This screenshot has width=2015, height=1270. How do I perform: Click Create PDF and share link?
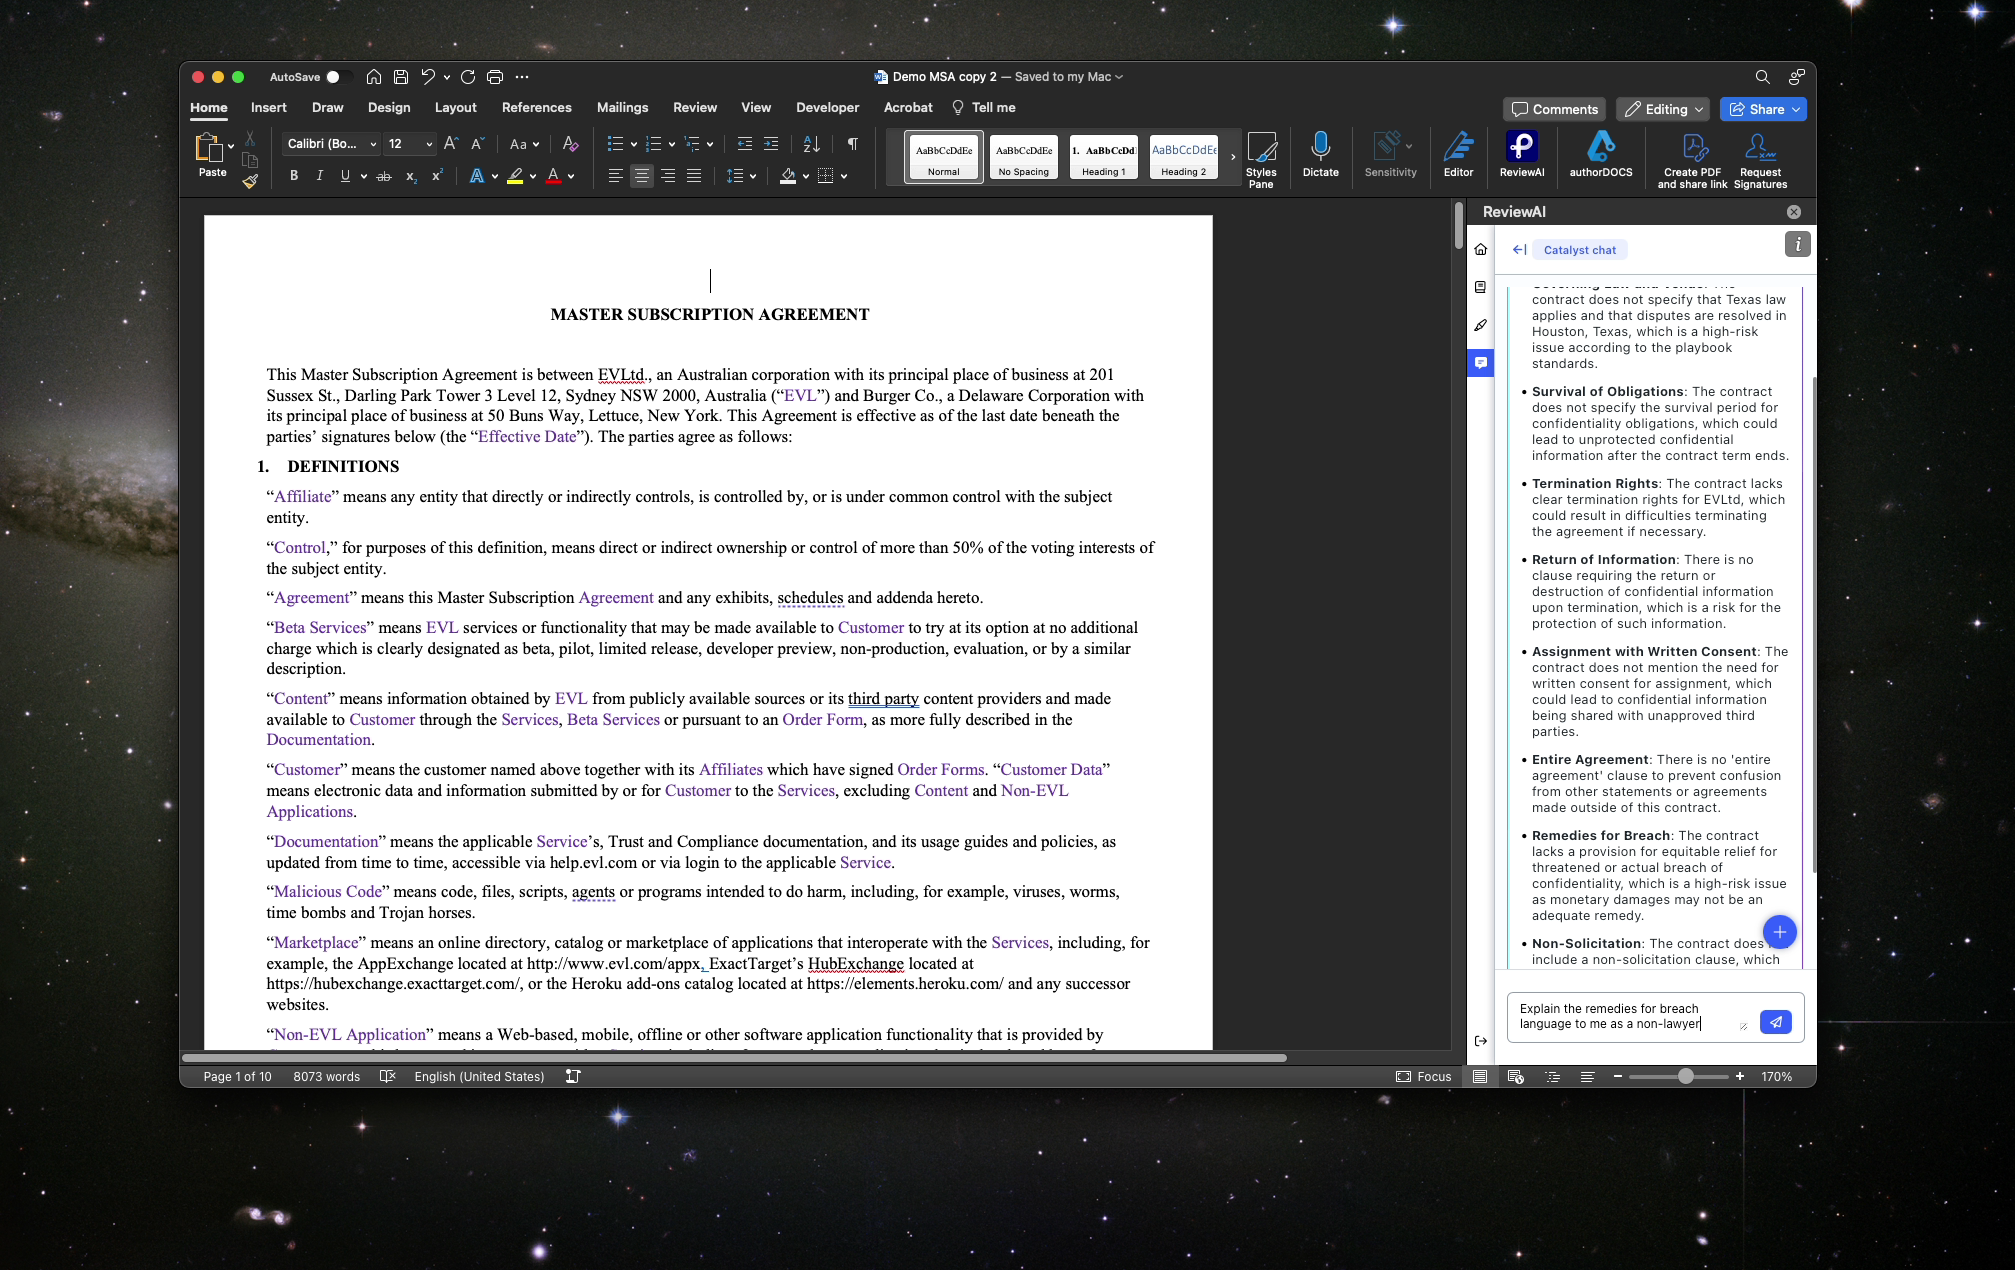tap(1692, 160)
